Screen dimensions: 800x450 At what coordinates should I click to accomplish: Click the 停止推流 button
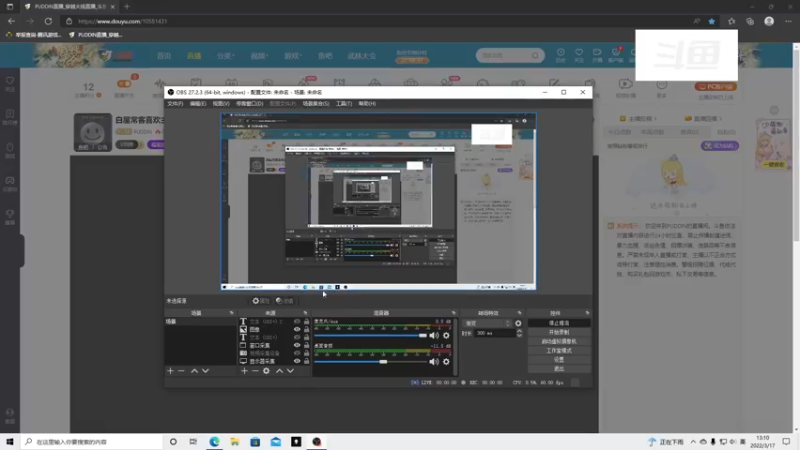(559, 323)
